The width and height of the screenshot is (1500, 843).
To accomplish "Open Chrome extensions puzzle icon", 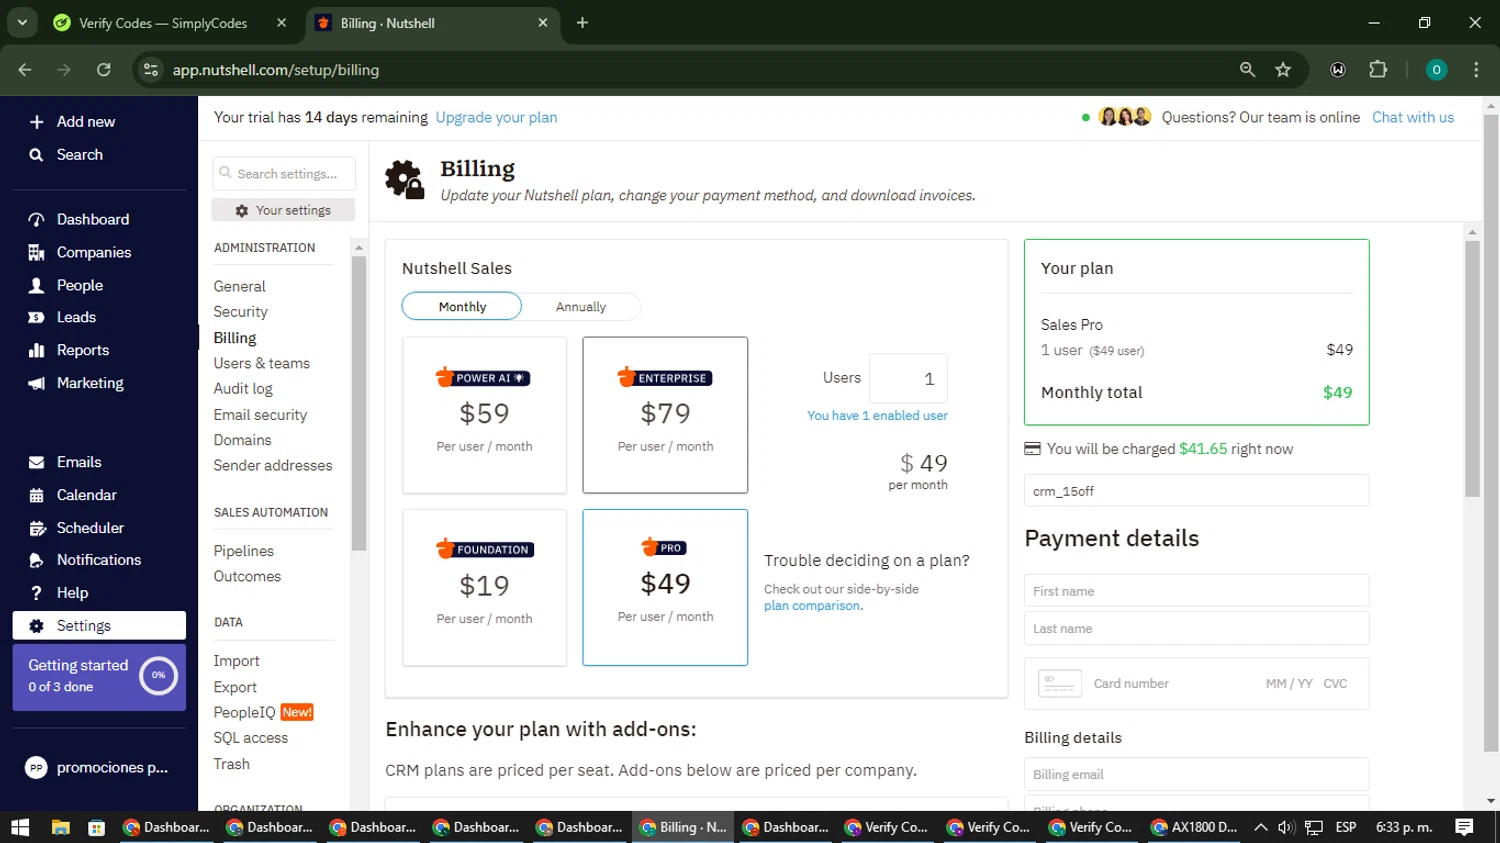I will 1378,70.
